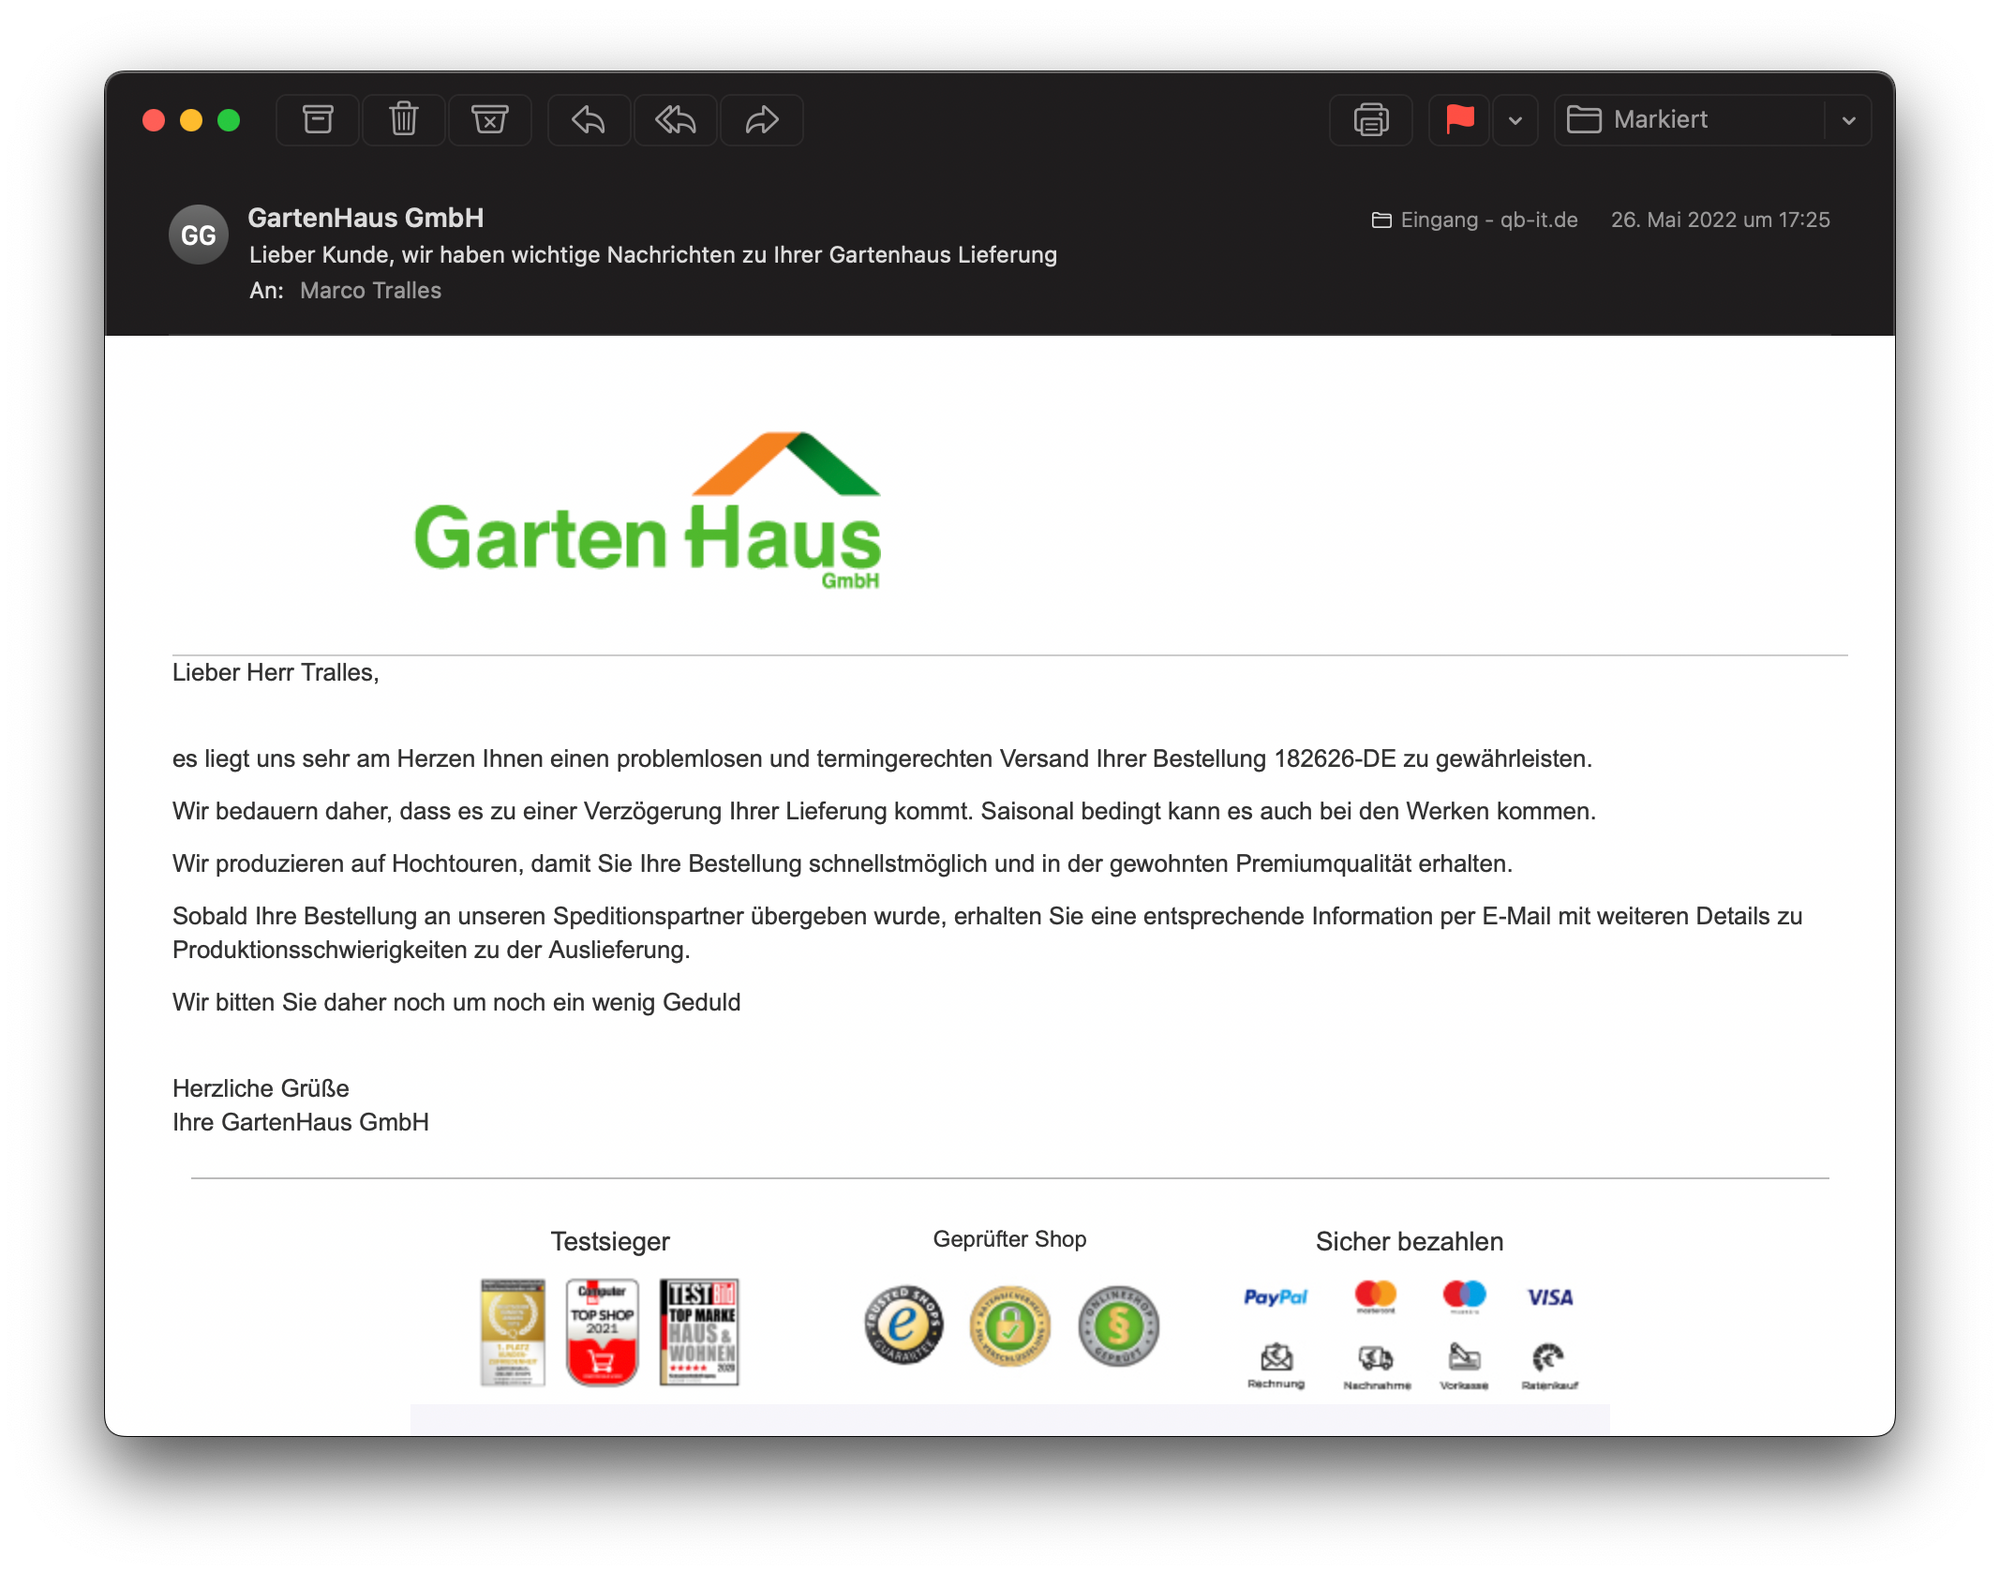The image size is (2000, 1575).
Task: Reply all using the double-arrow icon
Action: [x=675, y=120]
